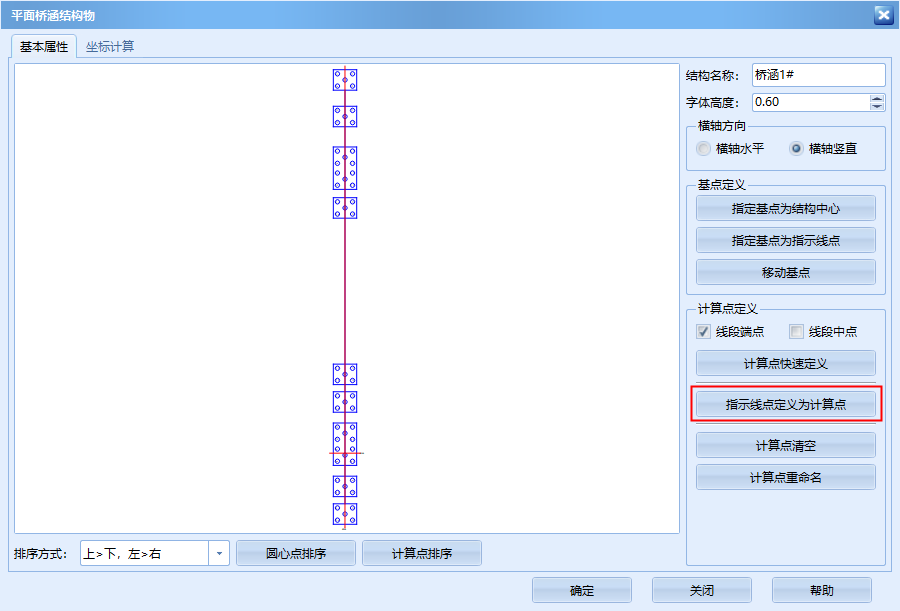点击"移动基点"按钮
Image resolution: width=900 pixels, height=611 pixels.
coord(785,271)
